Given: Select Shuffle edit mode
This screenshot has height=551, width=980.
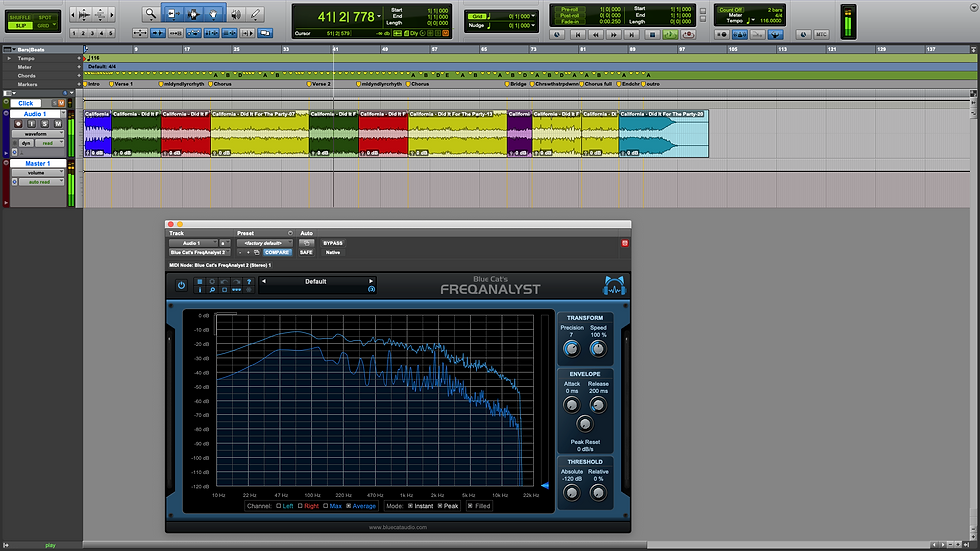Looking at the screenshot, I should coord(19,17).
